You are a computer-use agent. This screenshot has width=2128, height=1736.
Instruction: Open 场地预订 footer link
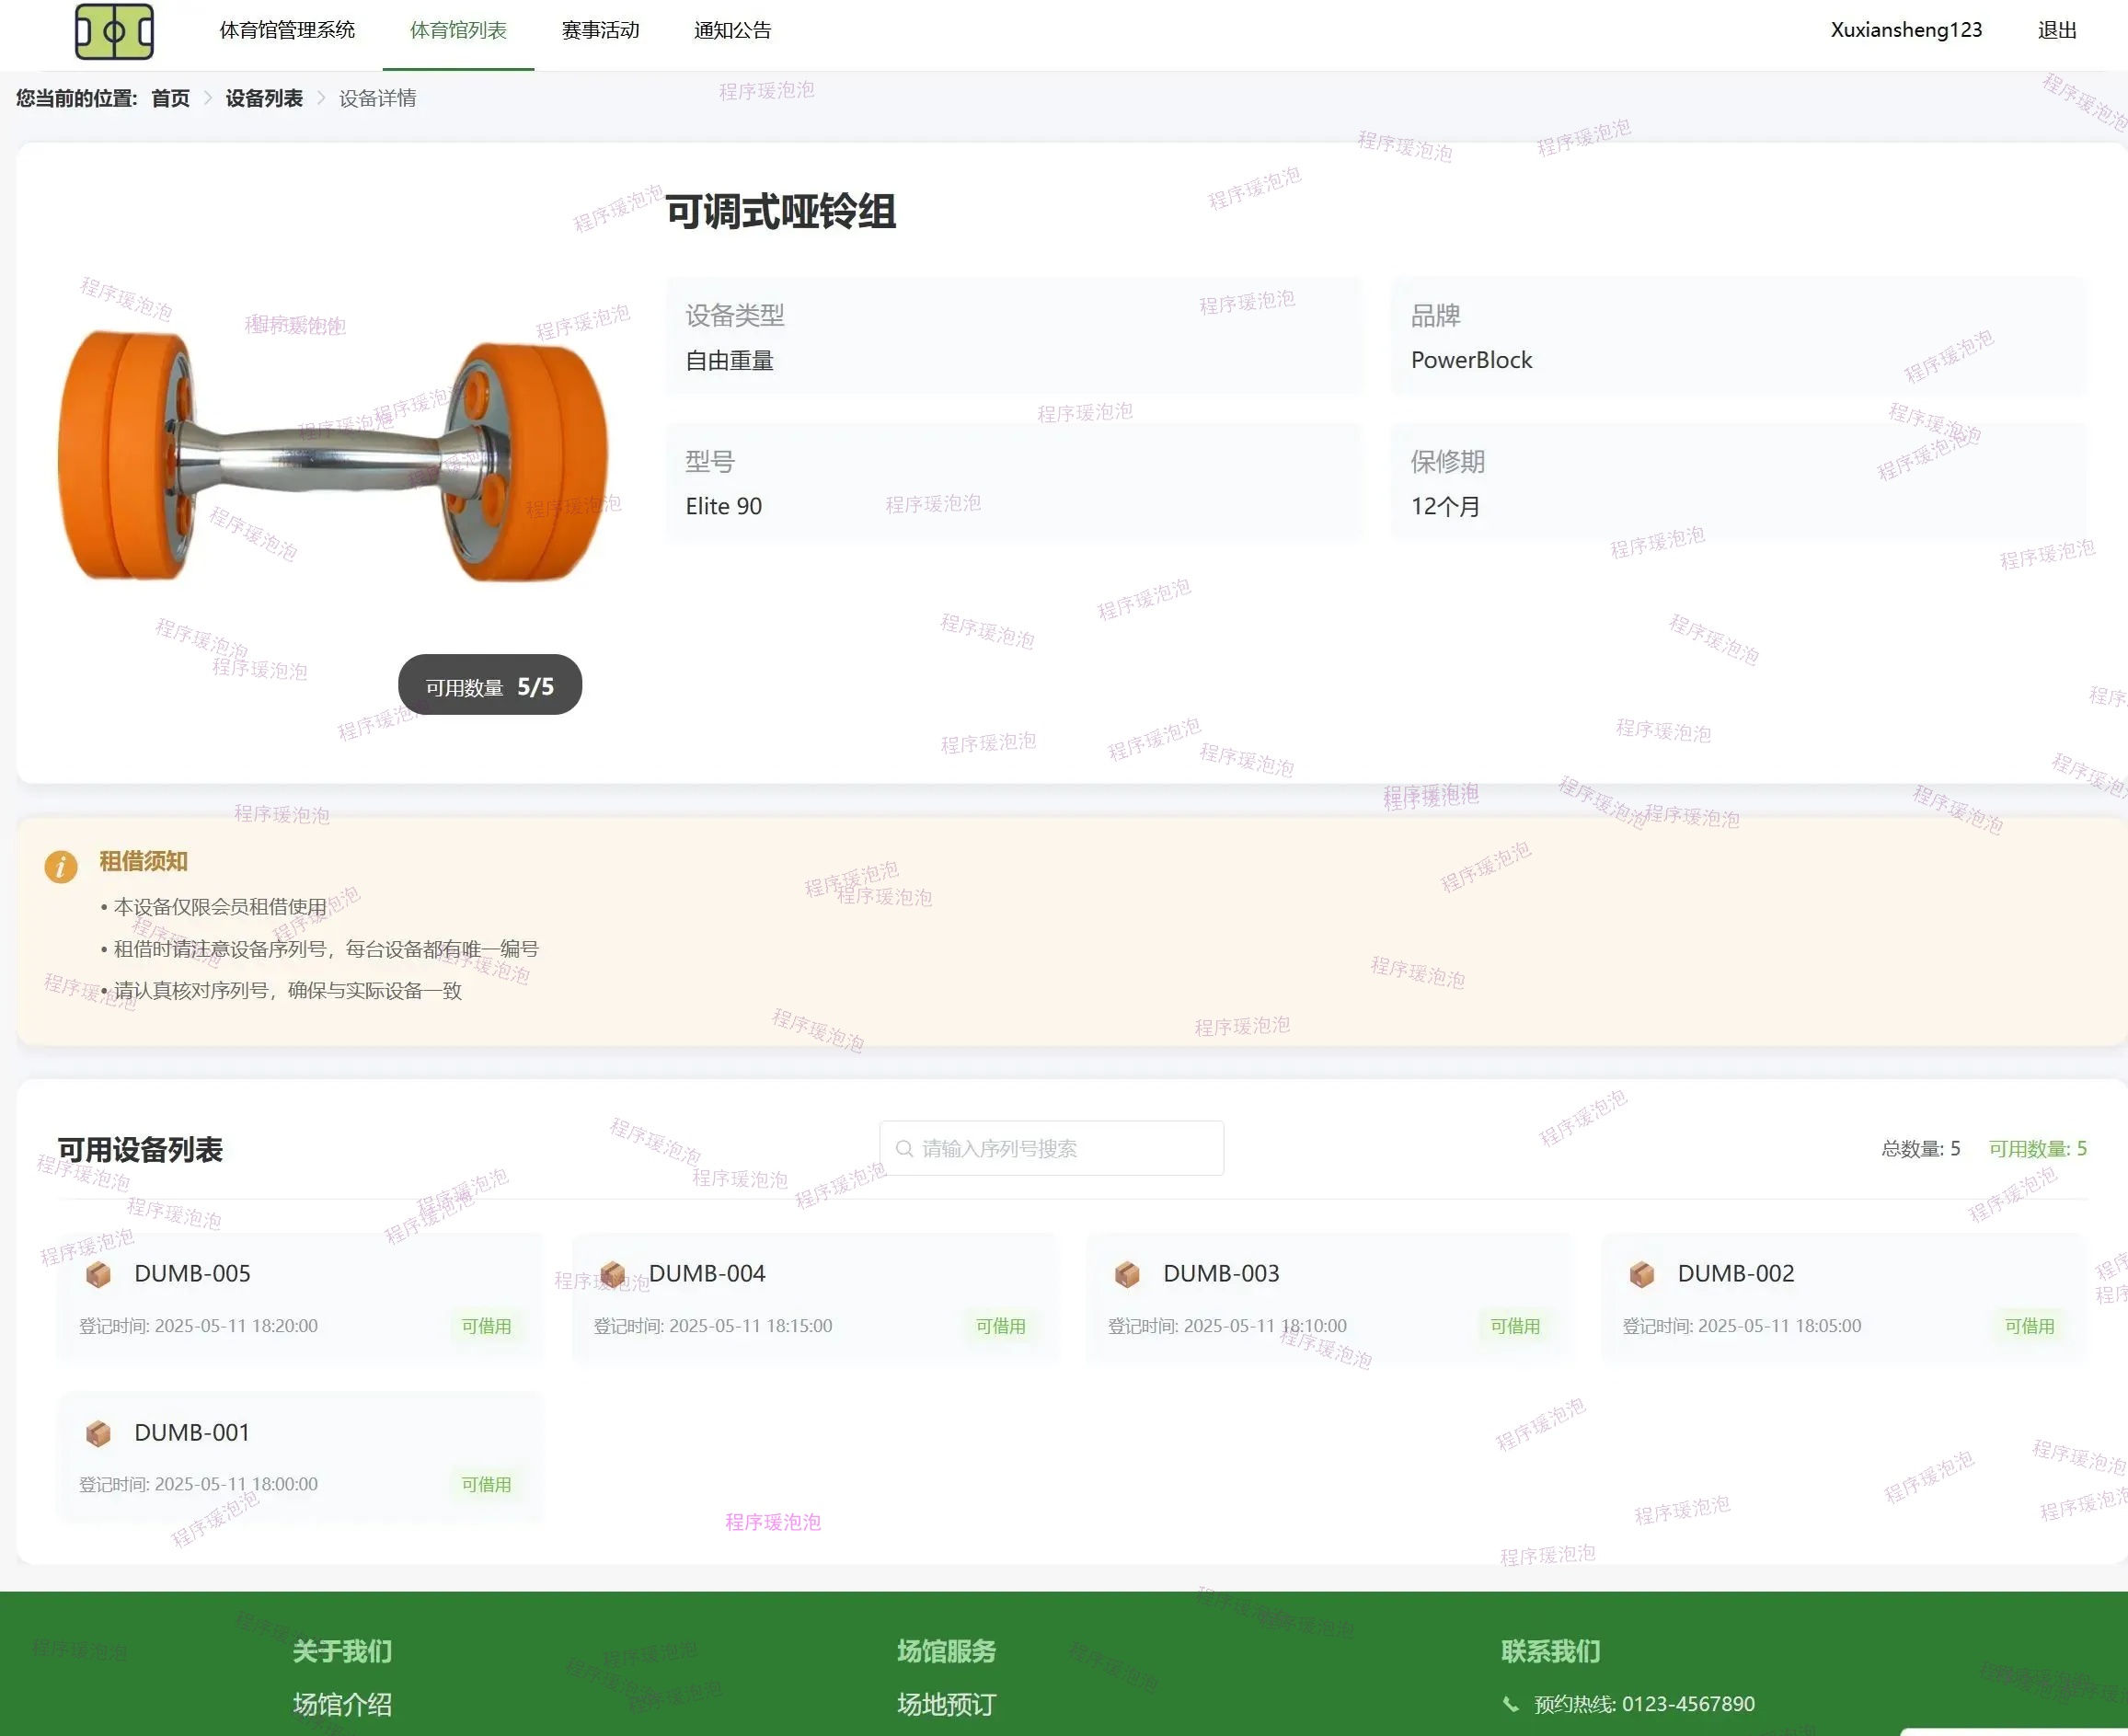[x=946, y=1704]
